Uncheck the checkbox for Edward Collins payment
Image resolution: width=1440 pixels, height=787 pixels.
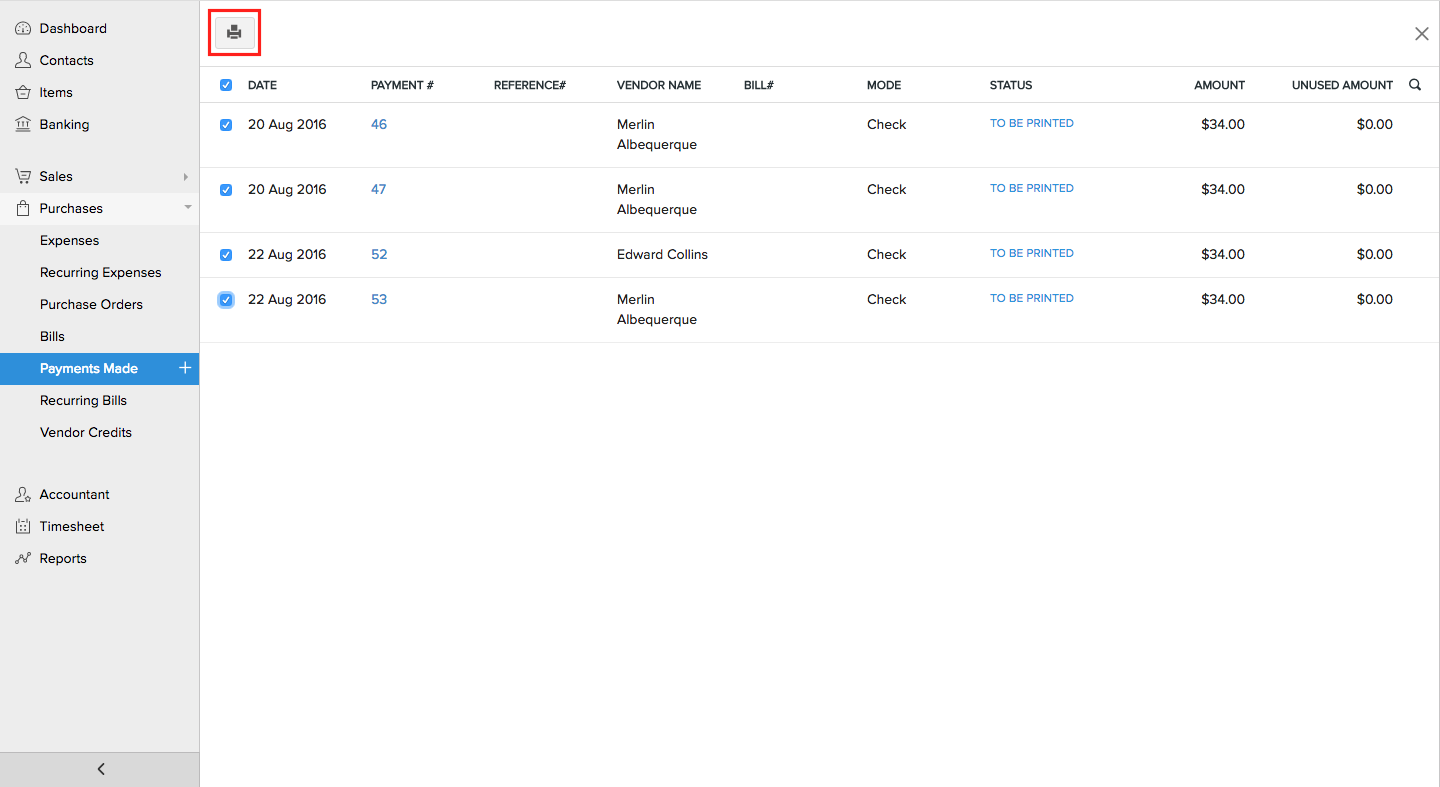(226, 255)
